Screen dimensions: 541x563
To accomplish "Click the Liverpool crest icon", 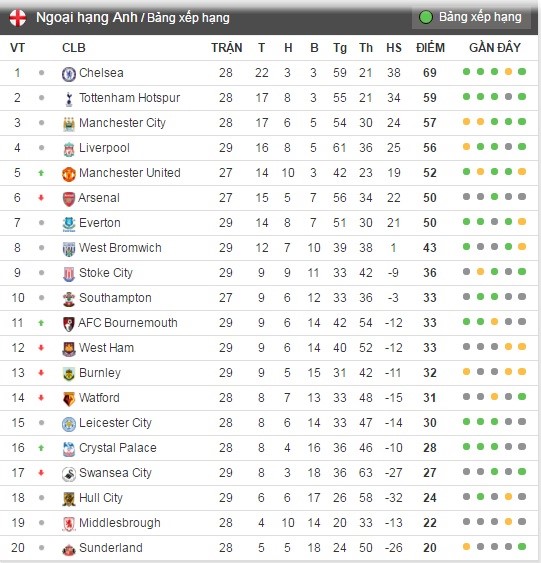I will point(69,149).
